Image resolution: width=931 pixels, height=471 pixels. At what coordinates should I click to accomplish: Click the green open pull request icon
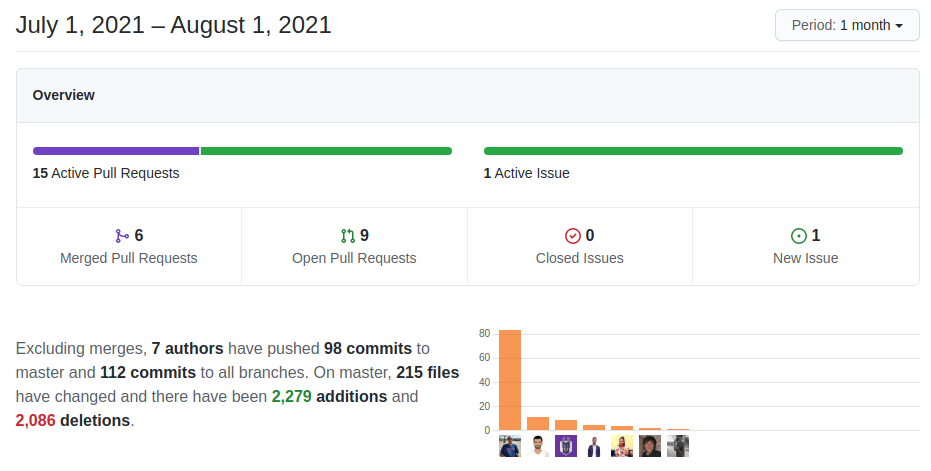[348, 236]
